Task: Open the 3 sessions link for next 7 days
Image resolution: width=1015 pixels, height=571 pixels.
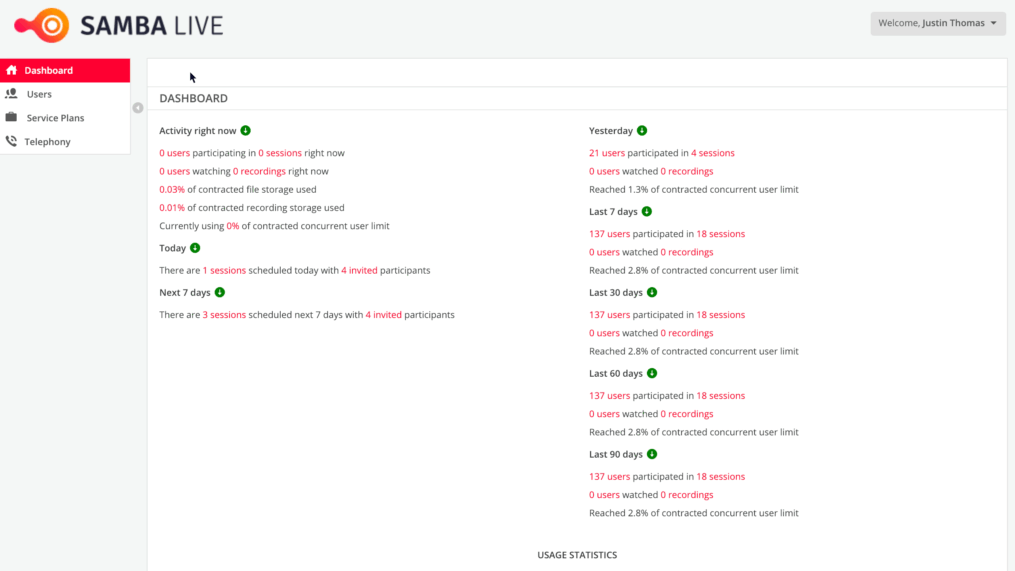Action: pos(224,315)
